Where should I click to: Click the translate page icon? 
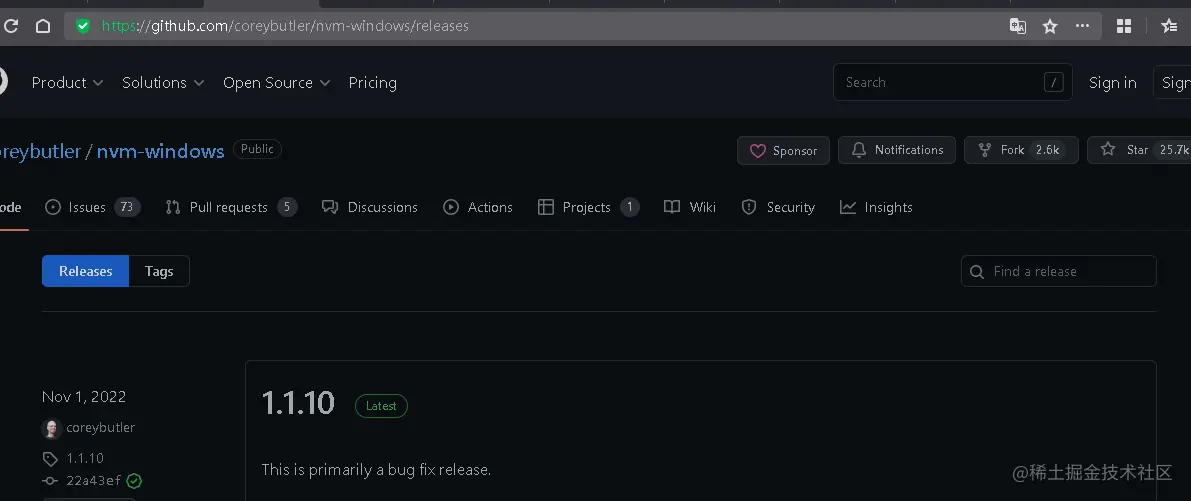(x=1018, y=26)
